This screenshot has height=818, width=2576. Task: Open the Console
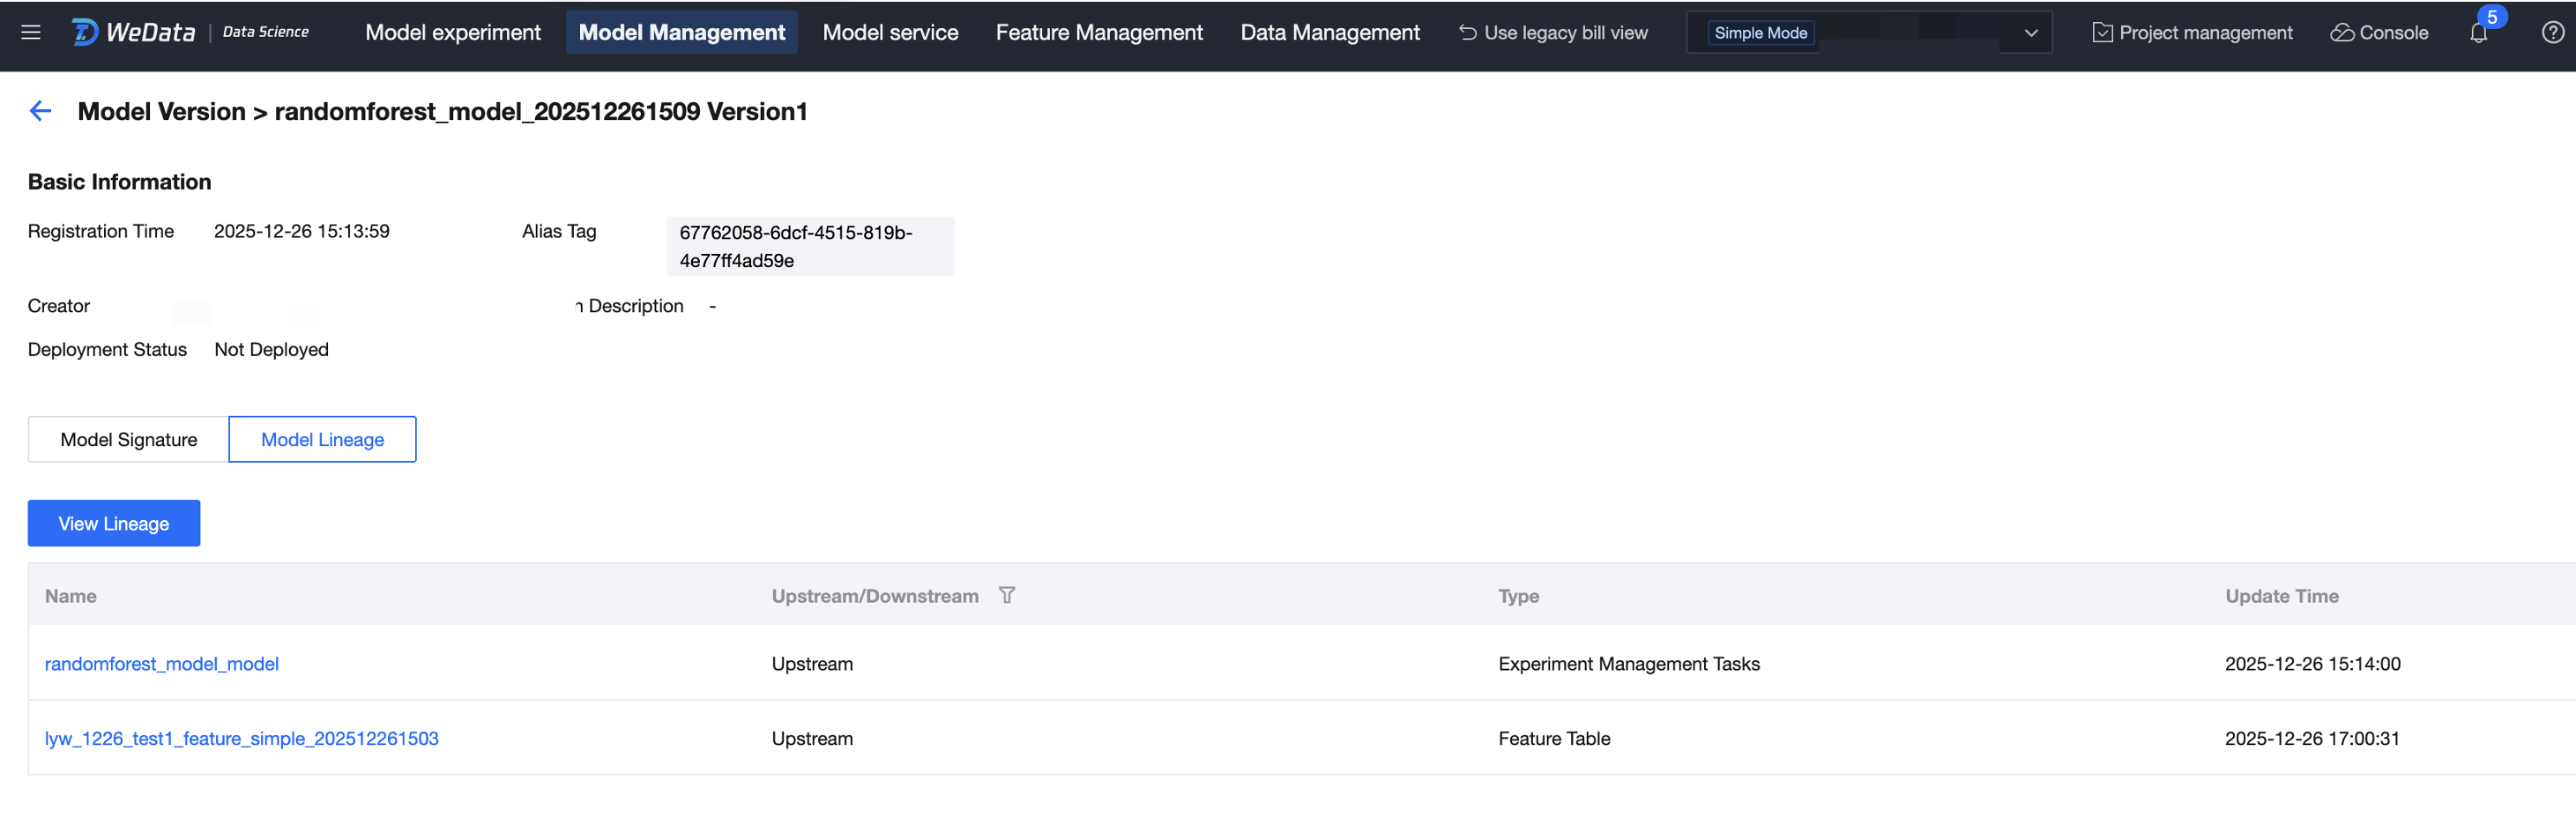(2379, 33)
